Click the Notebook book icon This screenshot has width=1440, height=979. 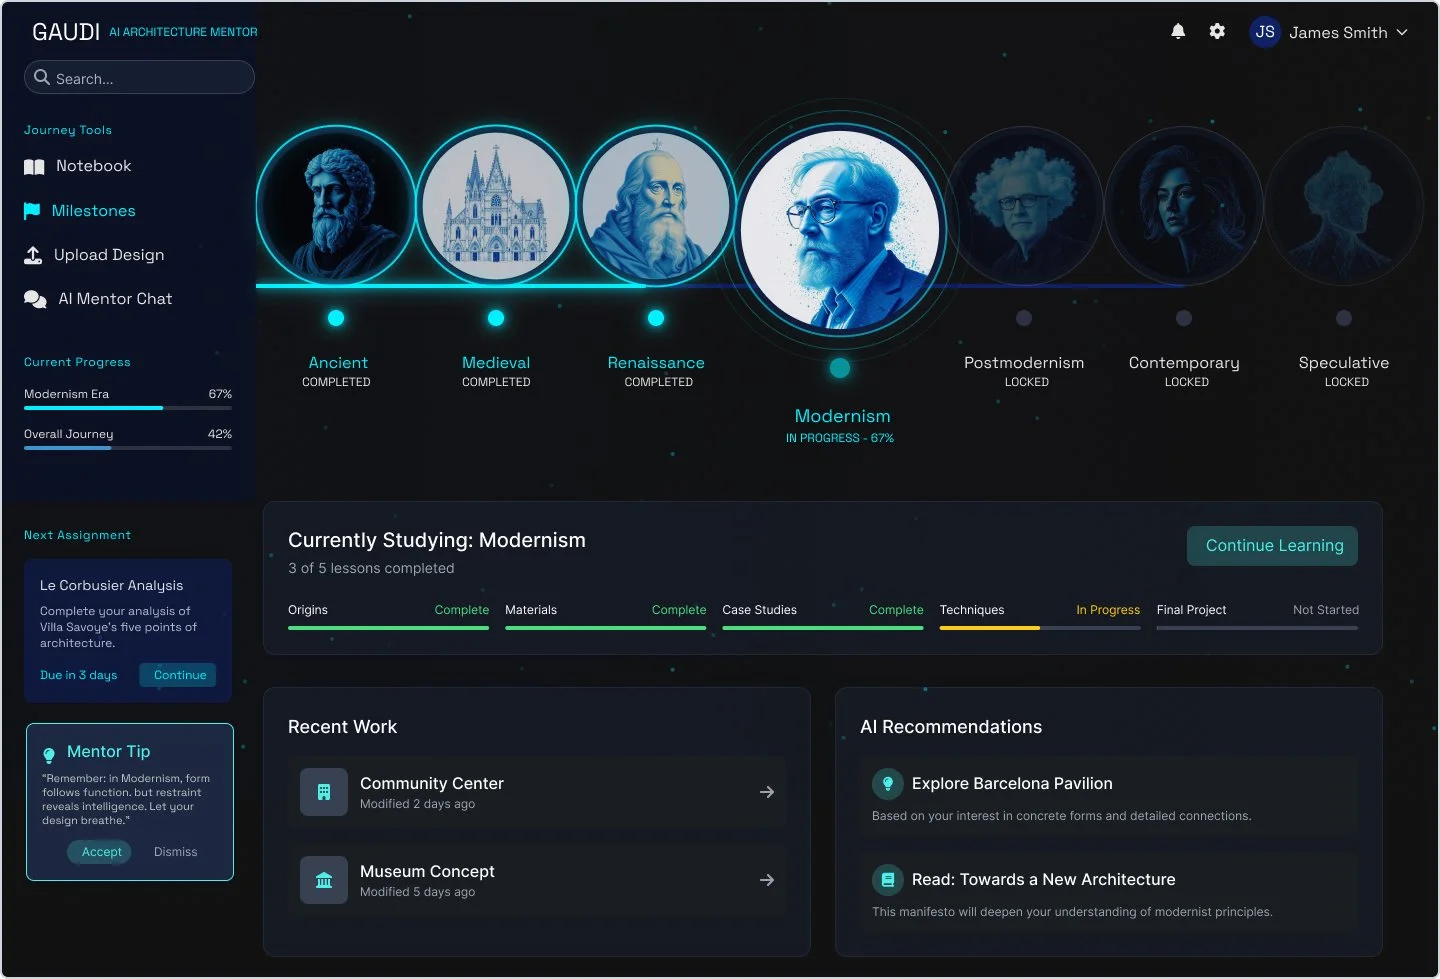pyautogui.click(x=34, y=167)
